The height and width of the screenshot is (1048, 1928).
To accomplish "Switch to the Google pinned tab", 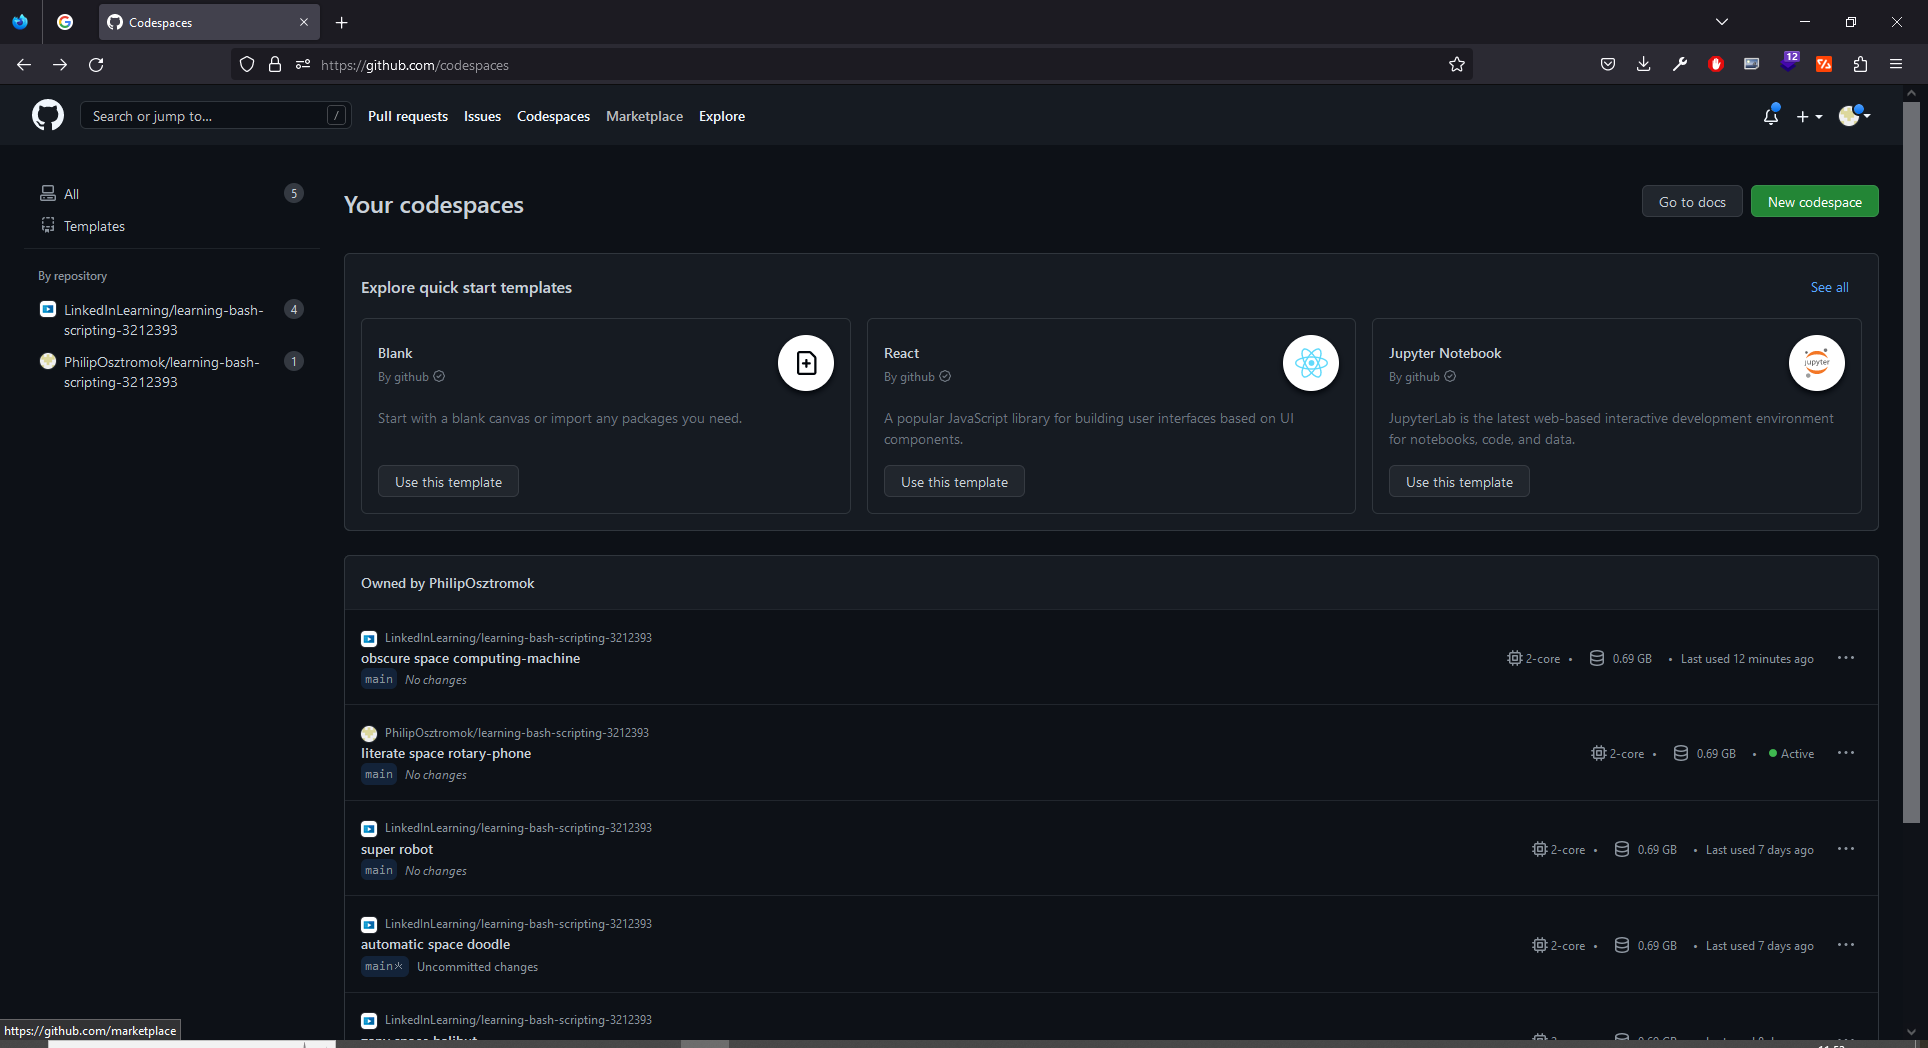I will 65,22.
